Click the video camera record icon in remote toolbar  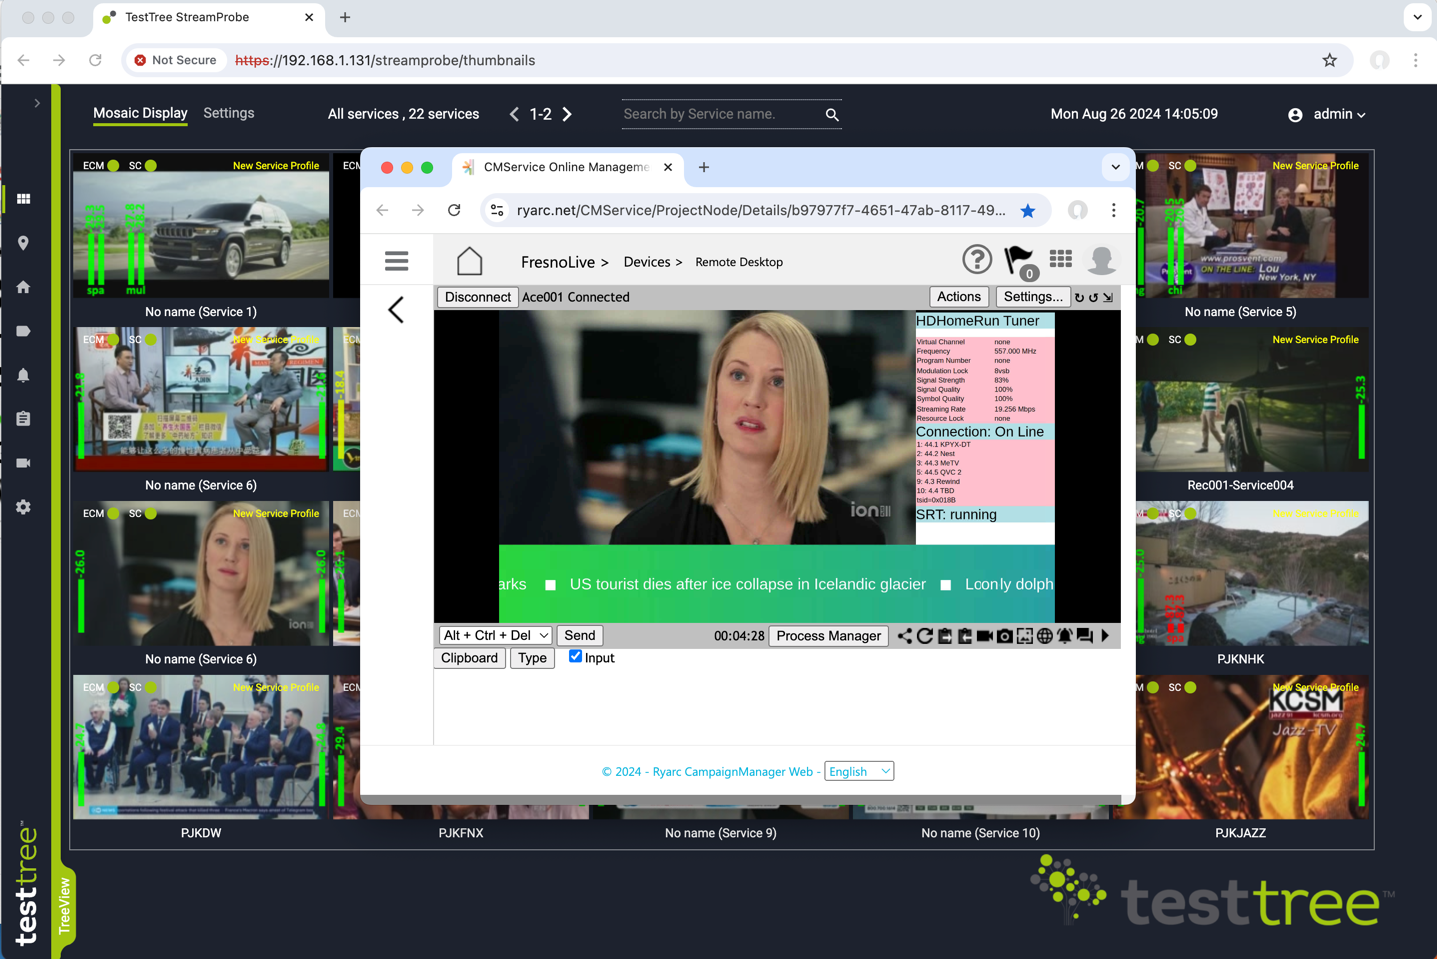tap(985, 636)
